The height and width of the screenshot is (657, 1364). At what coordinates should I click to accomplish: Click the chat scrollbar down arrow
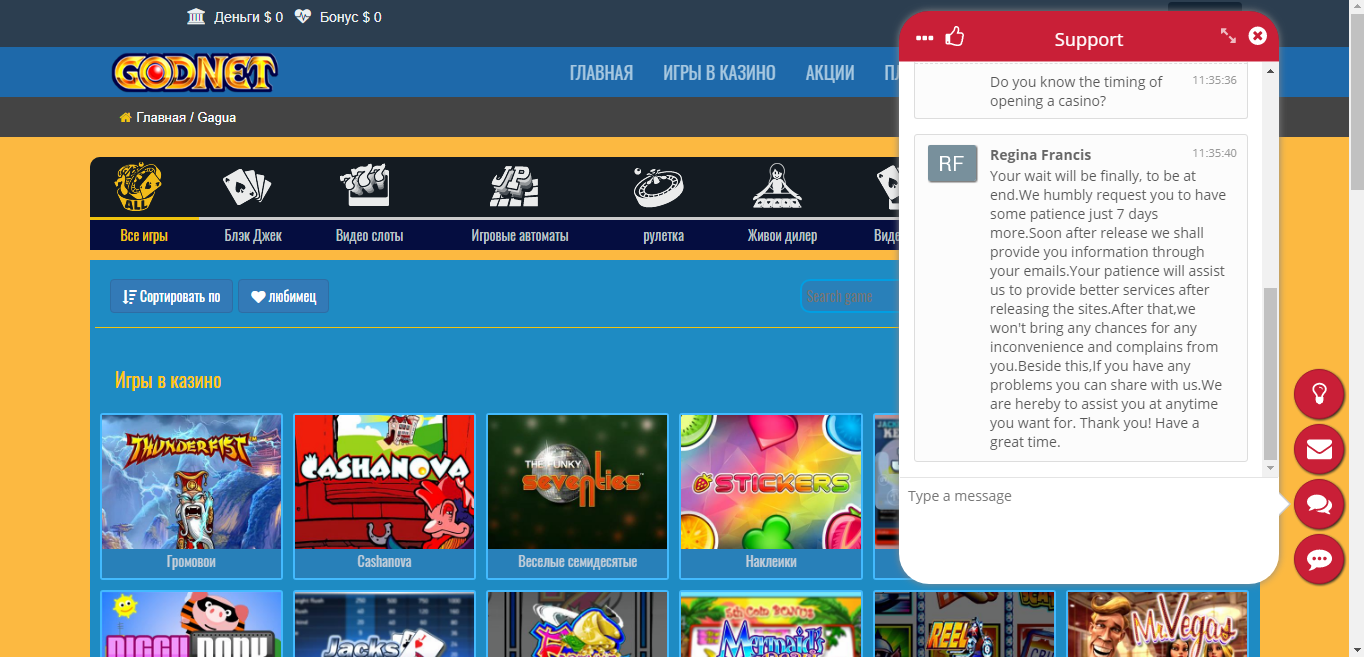point(1270,468)
